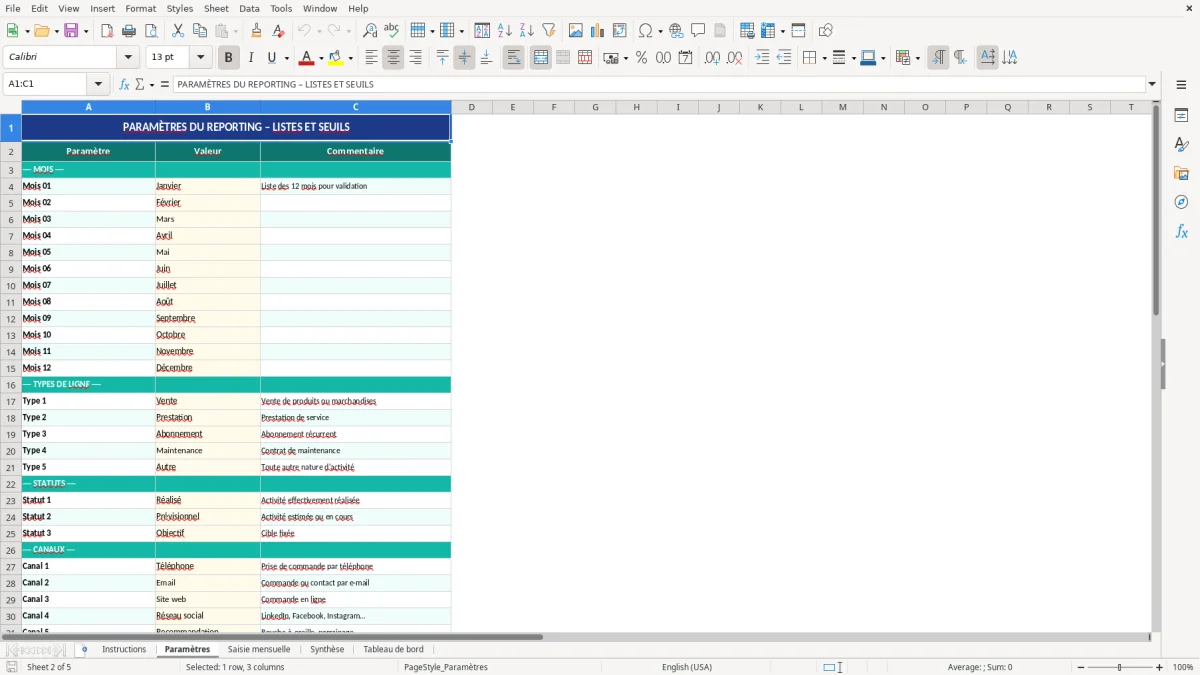Click the zoom slider
Image resolution: width=1200 pixels, height=675 pixels.
tap(1120, 667)
